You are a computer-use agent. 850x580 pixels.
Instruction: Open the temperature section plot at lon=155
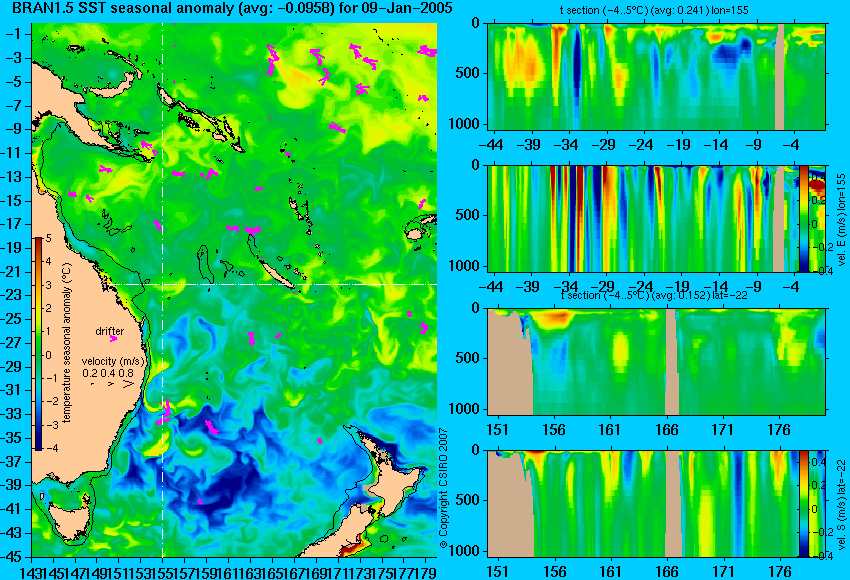click(656, 76)
